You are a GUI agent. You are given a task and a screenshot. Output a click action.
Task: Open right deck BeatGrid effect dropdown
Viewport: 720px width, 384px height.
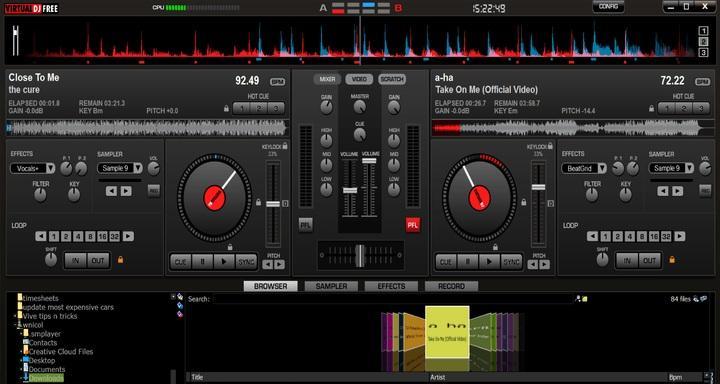tap(602, 168)
